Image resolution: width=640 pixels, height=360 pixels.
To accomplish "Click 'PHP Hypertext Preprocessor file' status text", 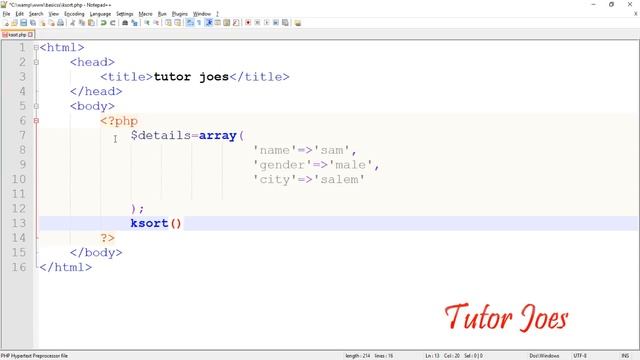I will (34, 356).
